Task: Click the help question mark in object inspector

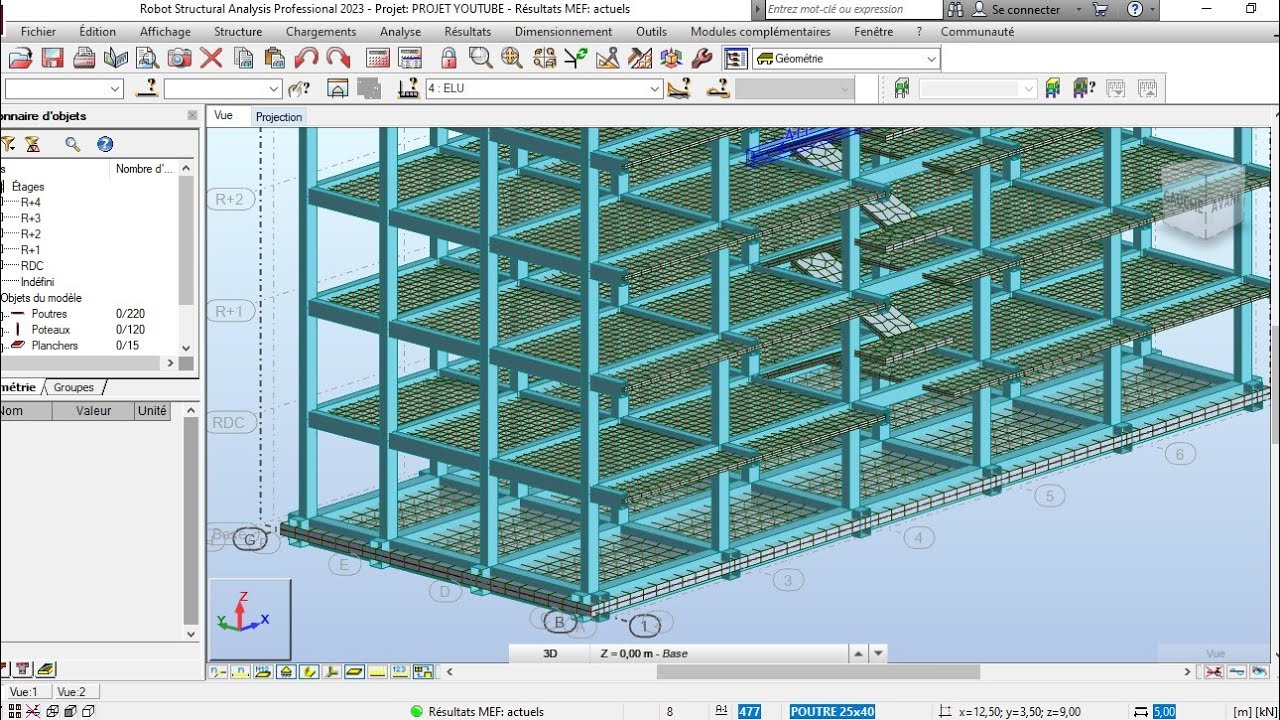Action: pyautogui.click(x=105, y=144)
